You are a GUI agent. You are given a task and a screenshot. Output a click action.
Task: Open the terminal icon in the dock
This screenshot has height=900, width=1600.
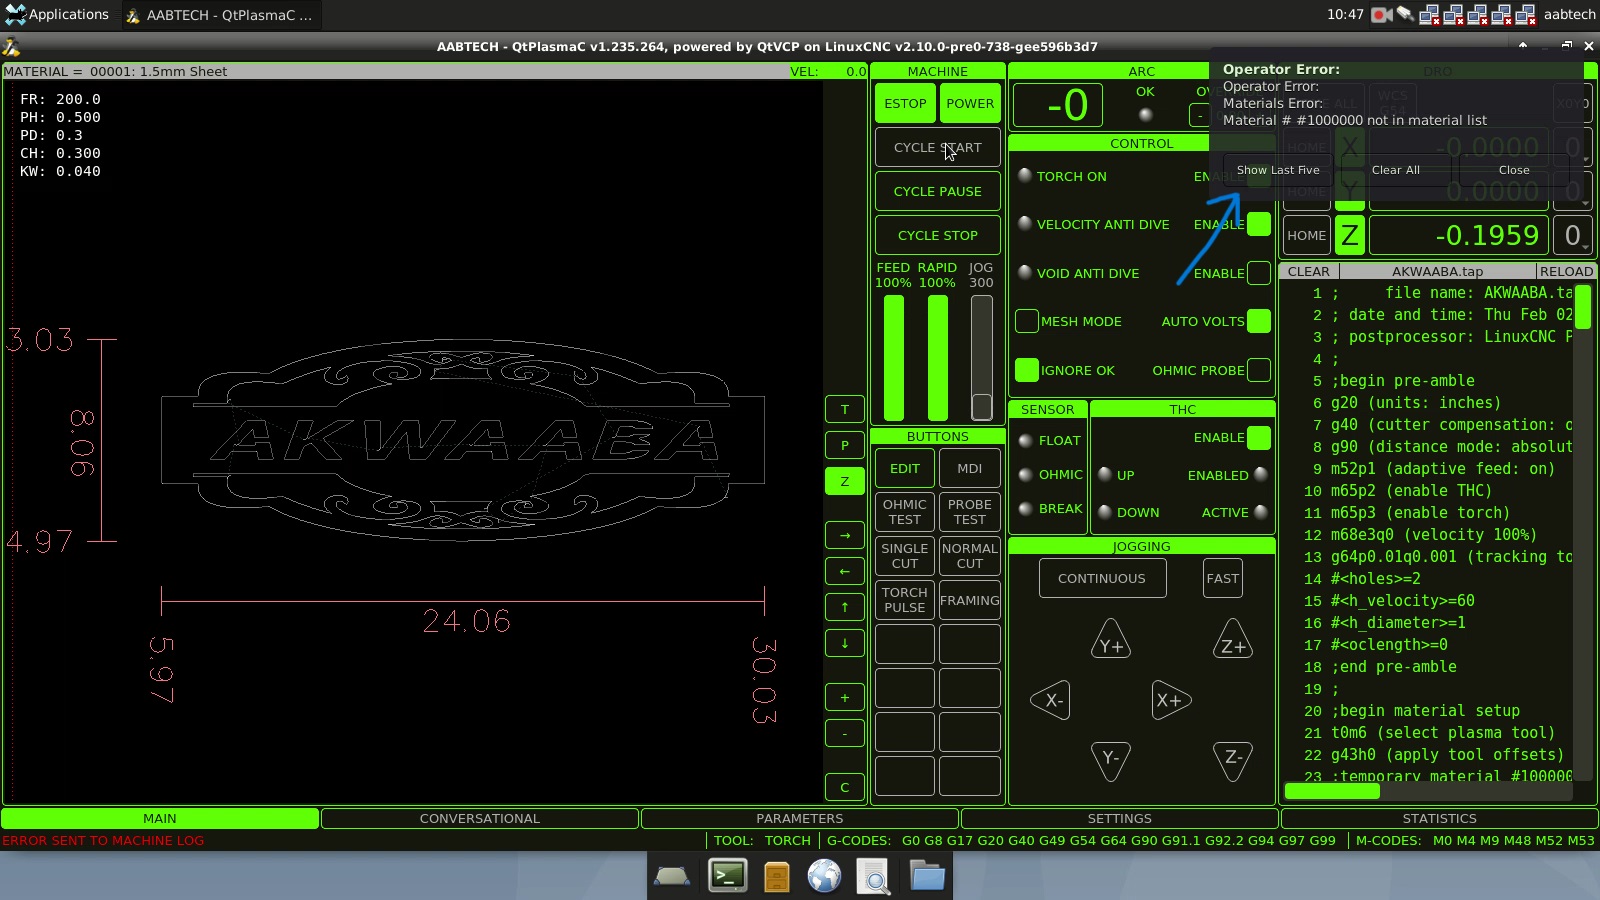[727, 876]
